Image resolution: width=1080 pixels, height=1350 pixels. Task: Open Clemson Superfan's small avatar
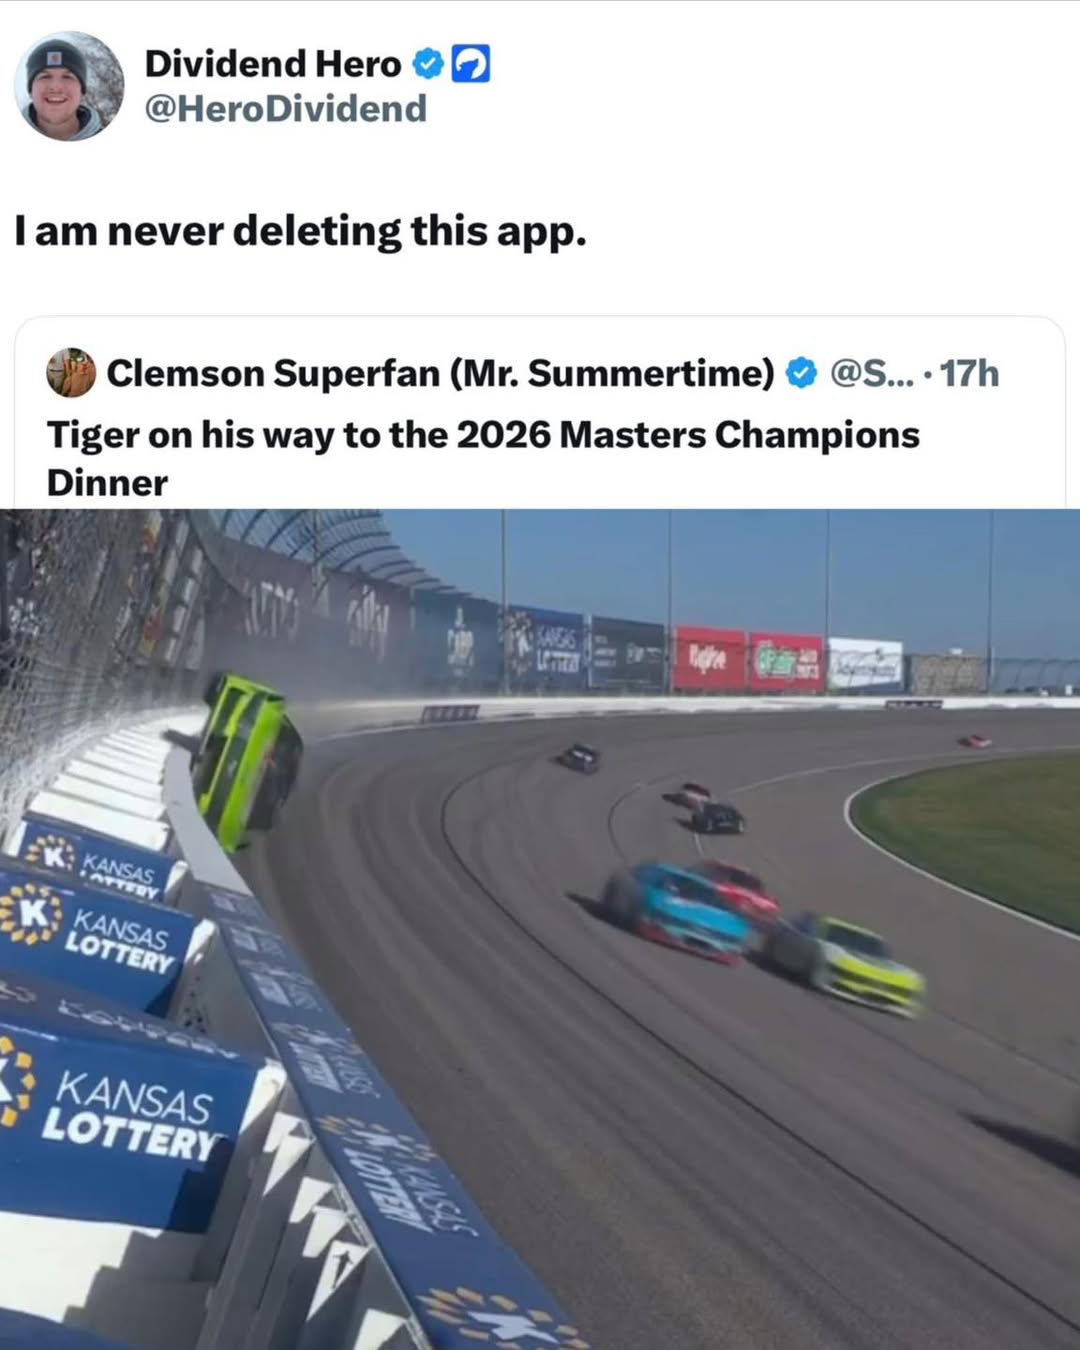point(71,373)
